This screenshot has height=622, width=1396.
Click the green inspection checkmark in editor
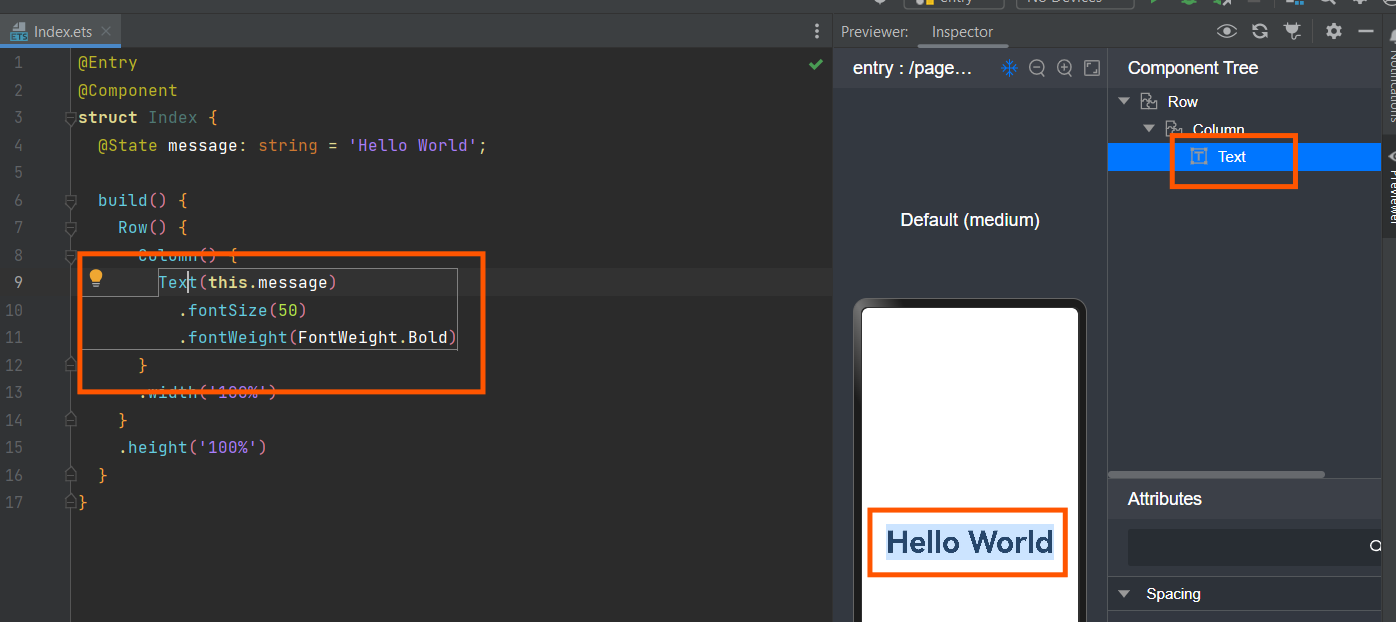[x=815, y=65]
